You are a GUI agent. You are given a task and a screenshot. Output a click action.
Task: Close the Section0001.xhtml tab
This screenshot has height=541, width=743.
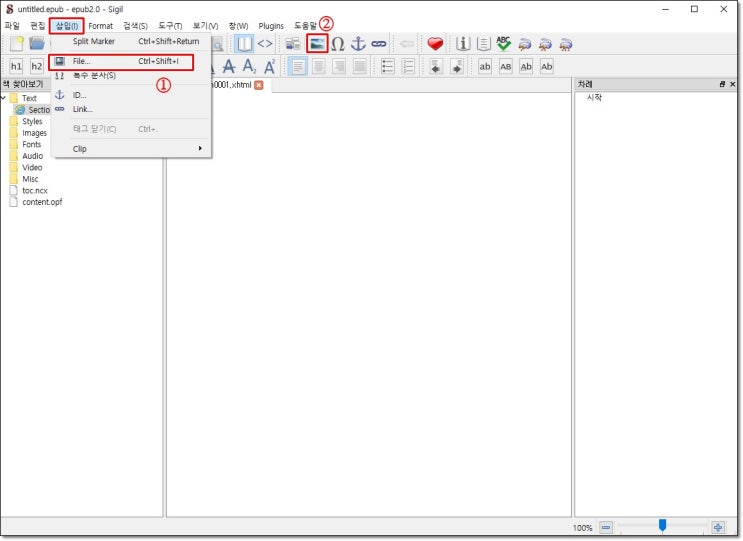tap(258, 85)
